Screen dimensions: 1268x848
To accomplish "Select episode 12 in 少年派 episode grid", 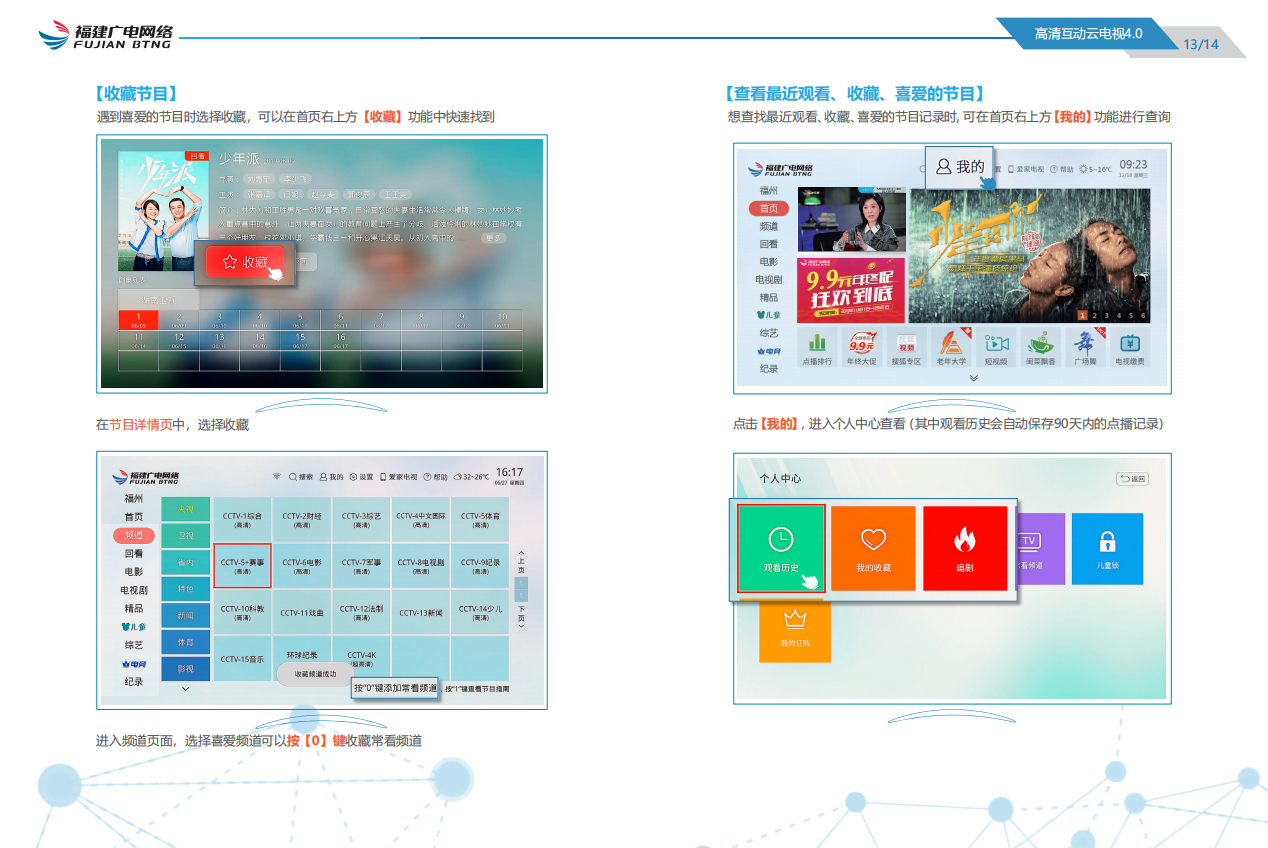I will click(x=179, y=341).
